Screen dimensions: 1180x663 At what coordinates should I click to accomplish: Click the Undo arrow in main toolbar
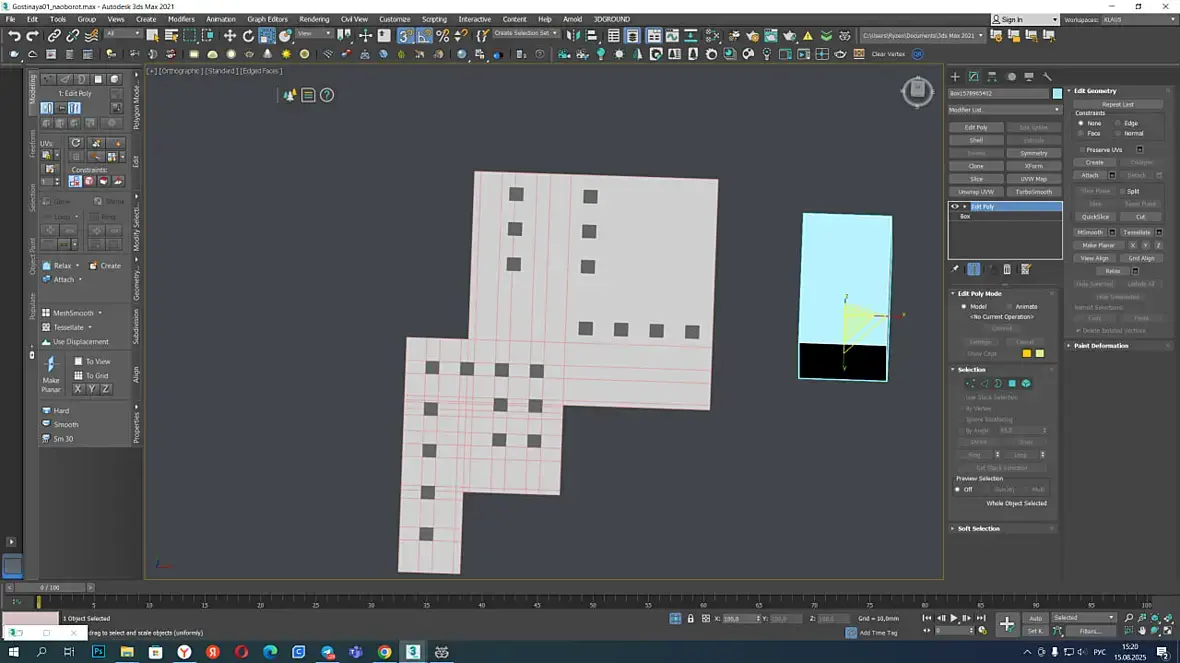click(14, 36)
